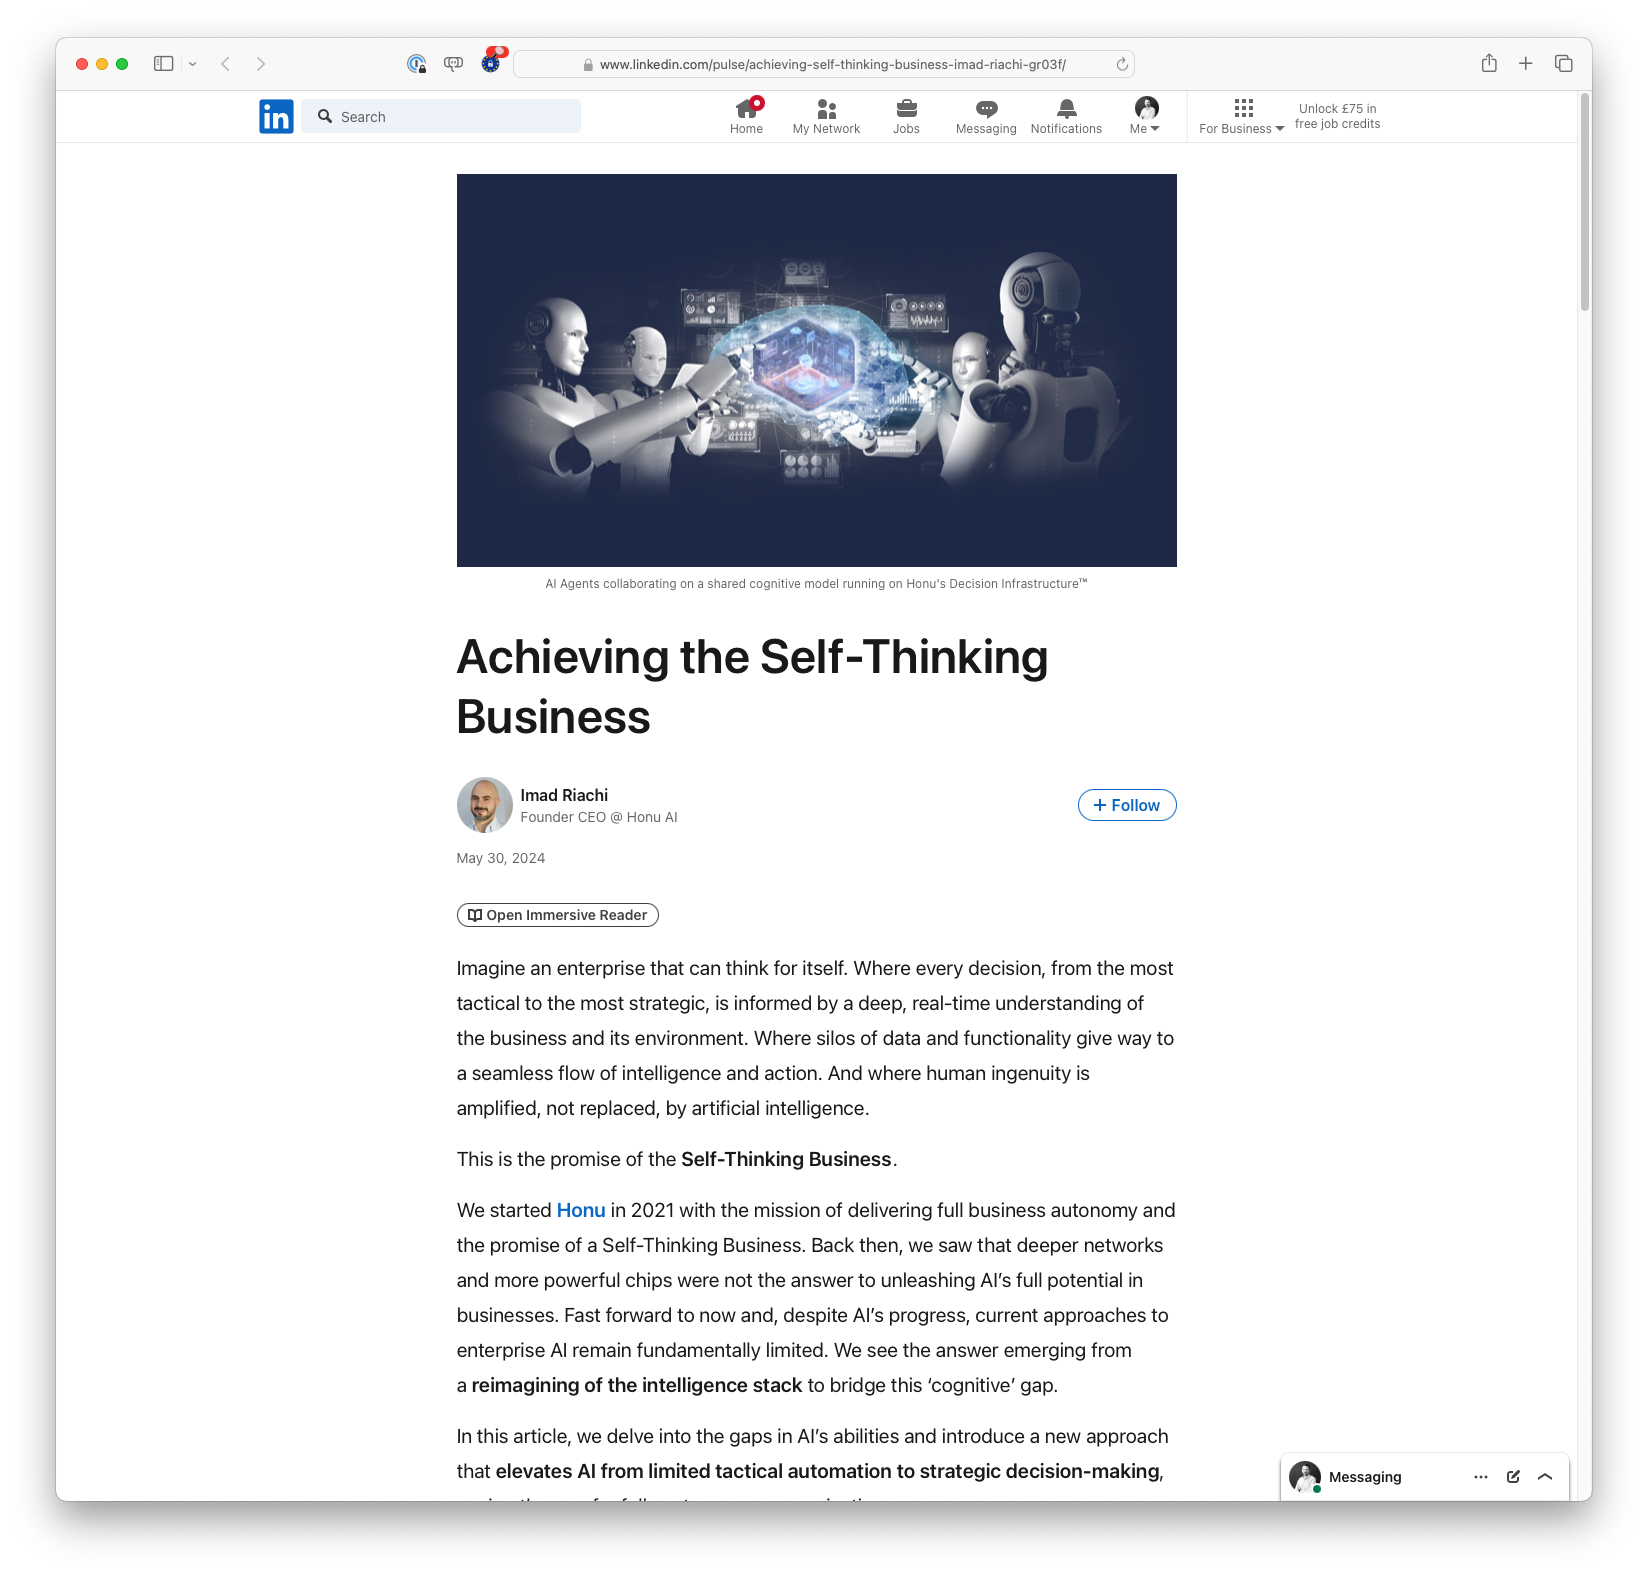Open the browser tab overview
1648x1575 pixels.
coord(1562,63)
